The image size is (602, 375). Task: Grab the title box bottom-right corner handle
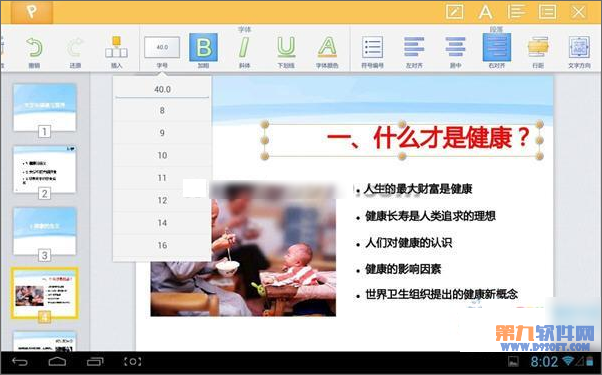pyautogui.click(x=539, y=156)
